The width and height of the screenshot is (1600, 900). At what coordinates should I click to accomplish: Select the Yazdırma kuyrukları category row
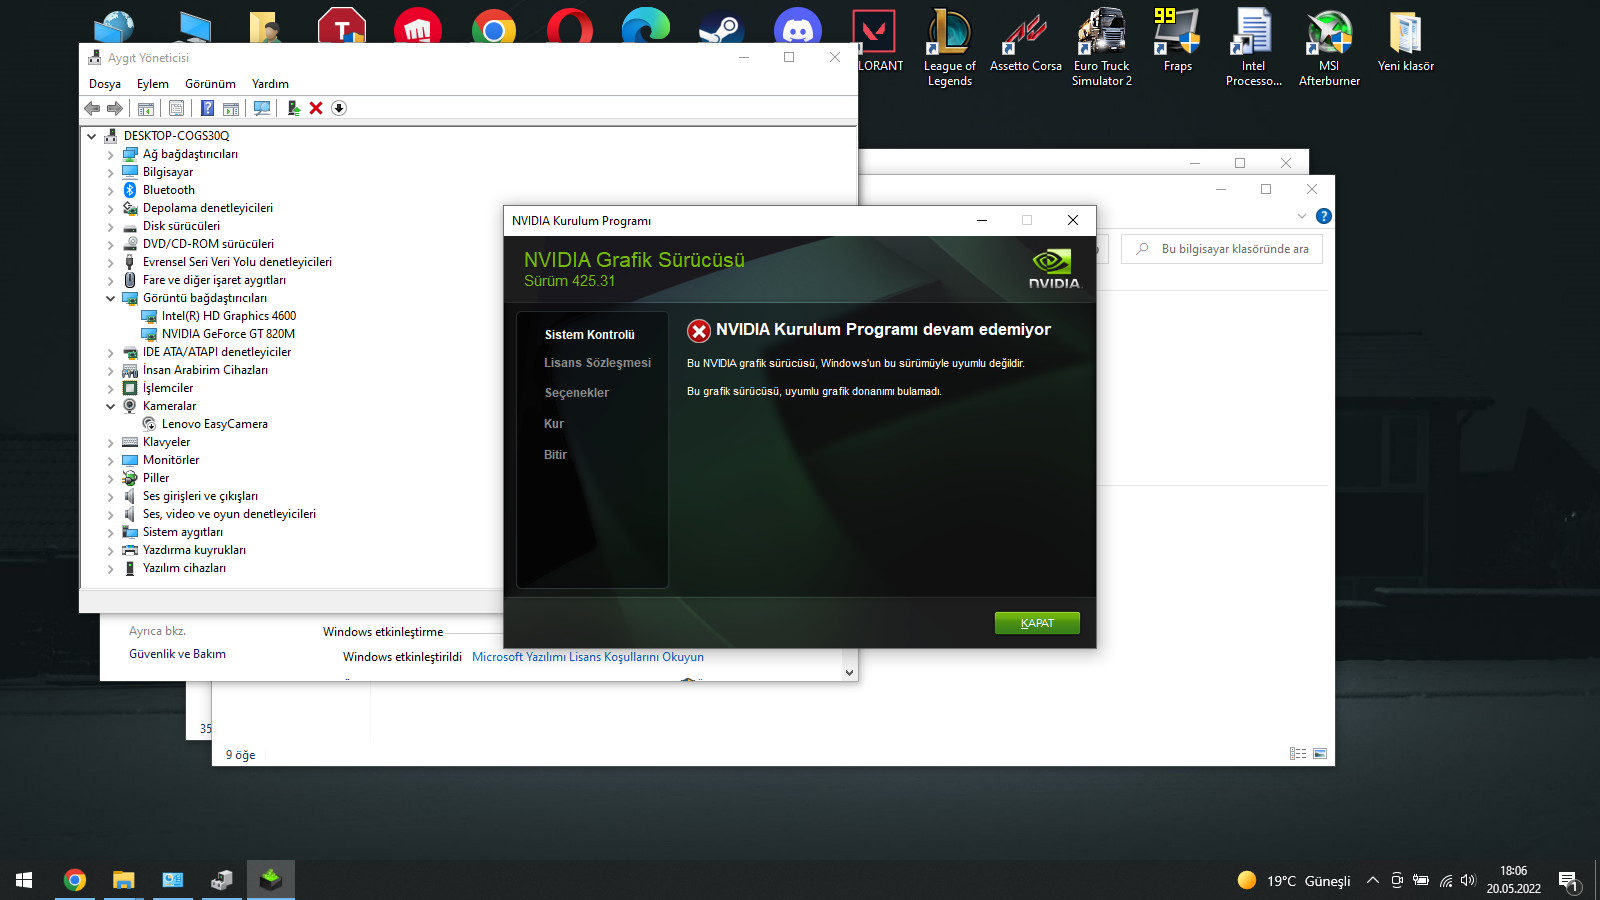pyautogui.click(x=194, y=550)
